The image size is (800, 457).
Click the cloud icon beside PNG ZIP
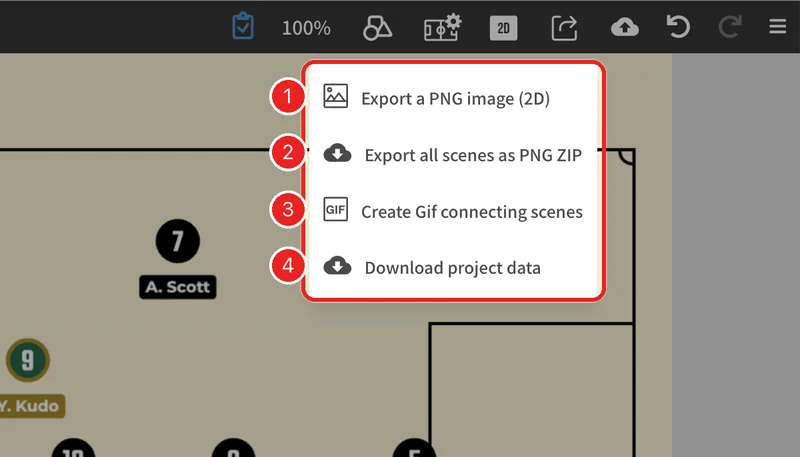tap(337, 153)
